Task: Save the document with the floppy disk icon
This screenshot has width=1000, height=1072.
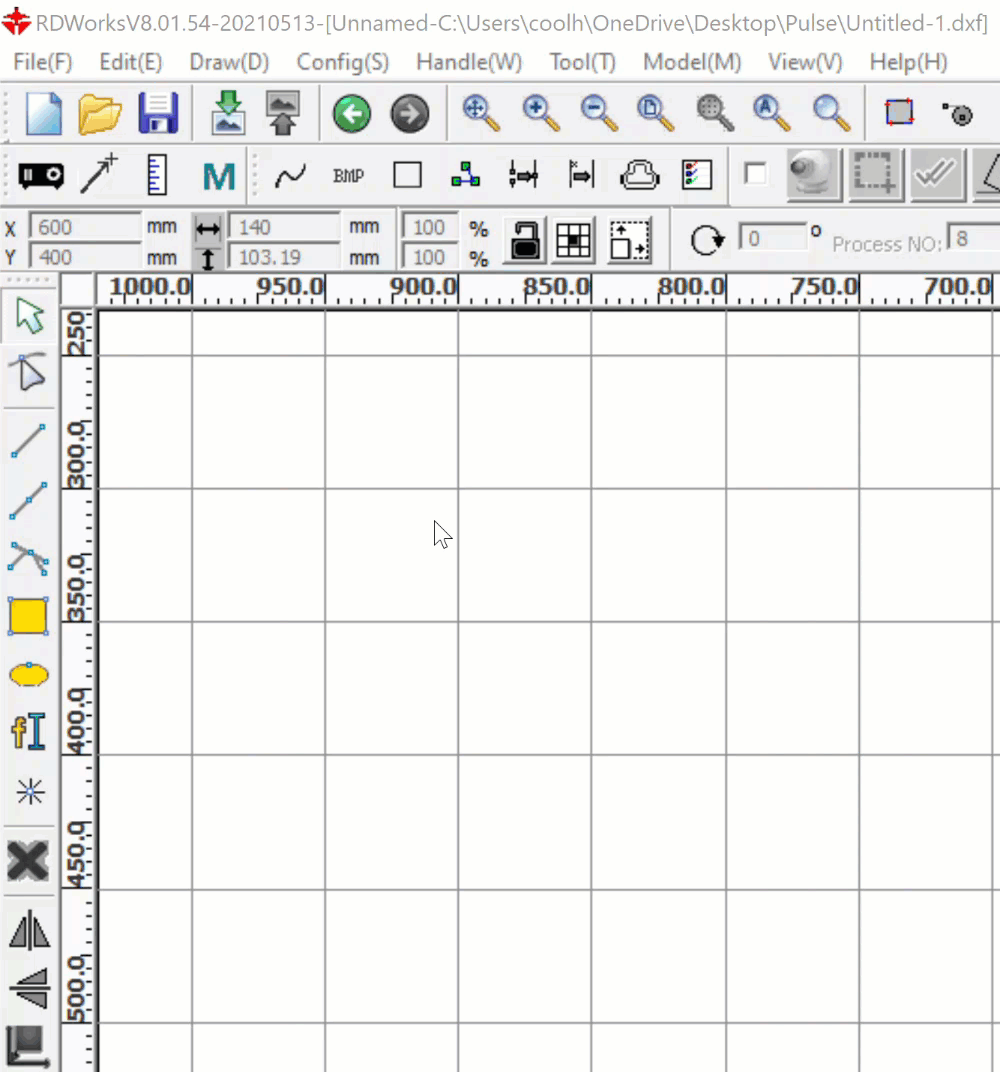Action: pos(158,113)
